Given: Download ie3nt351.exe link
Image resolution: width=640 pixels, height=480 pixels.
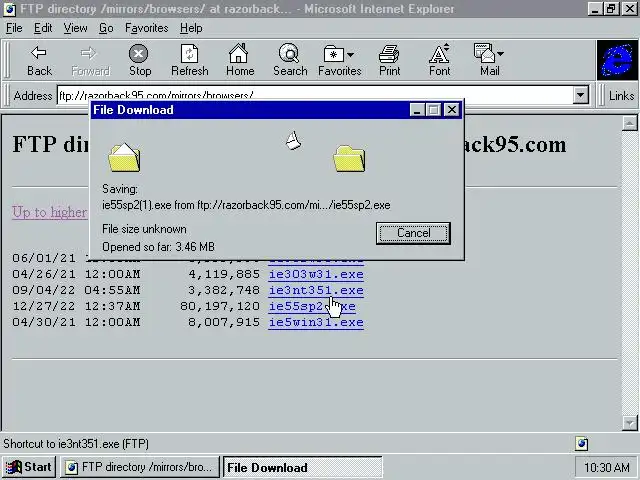Looking at the screenshot, I should click(316, 290).
